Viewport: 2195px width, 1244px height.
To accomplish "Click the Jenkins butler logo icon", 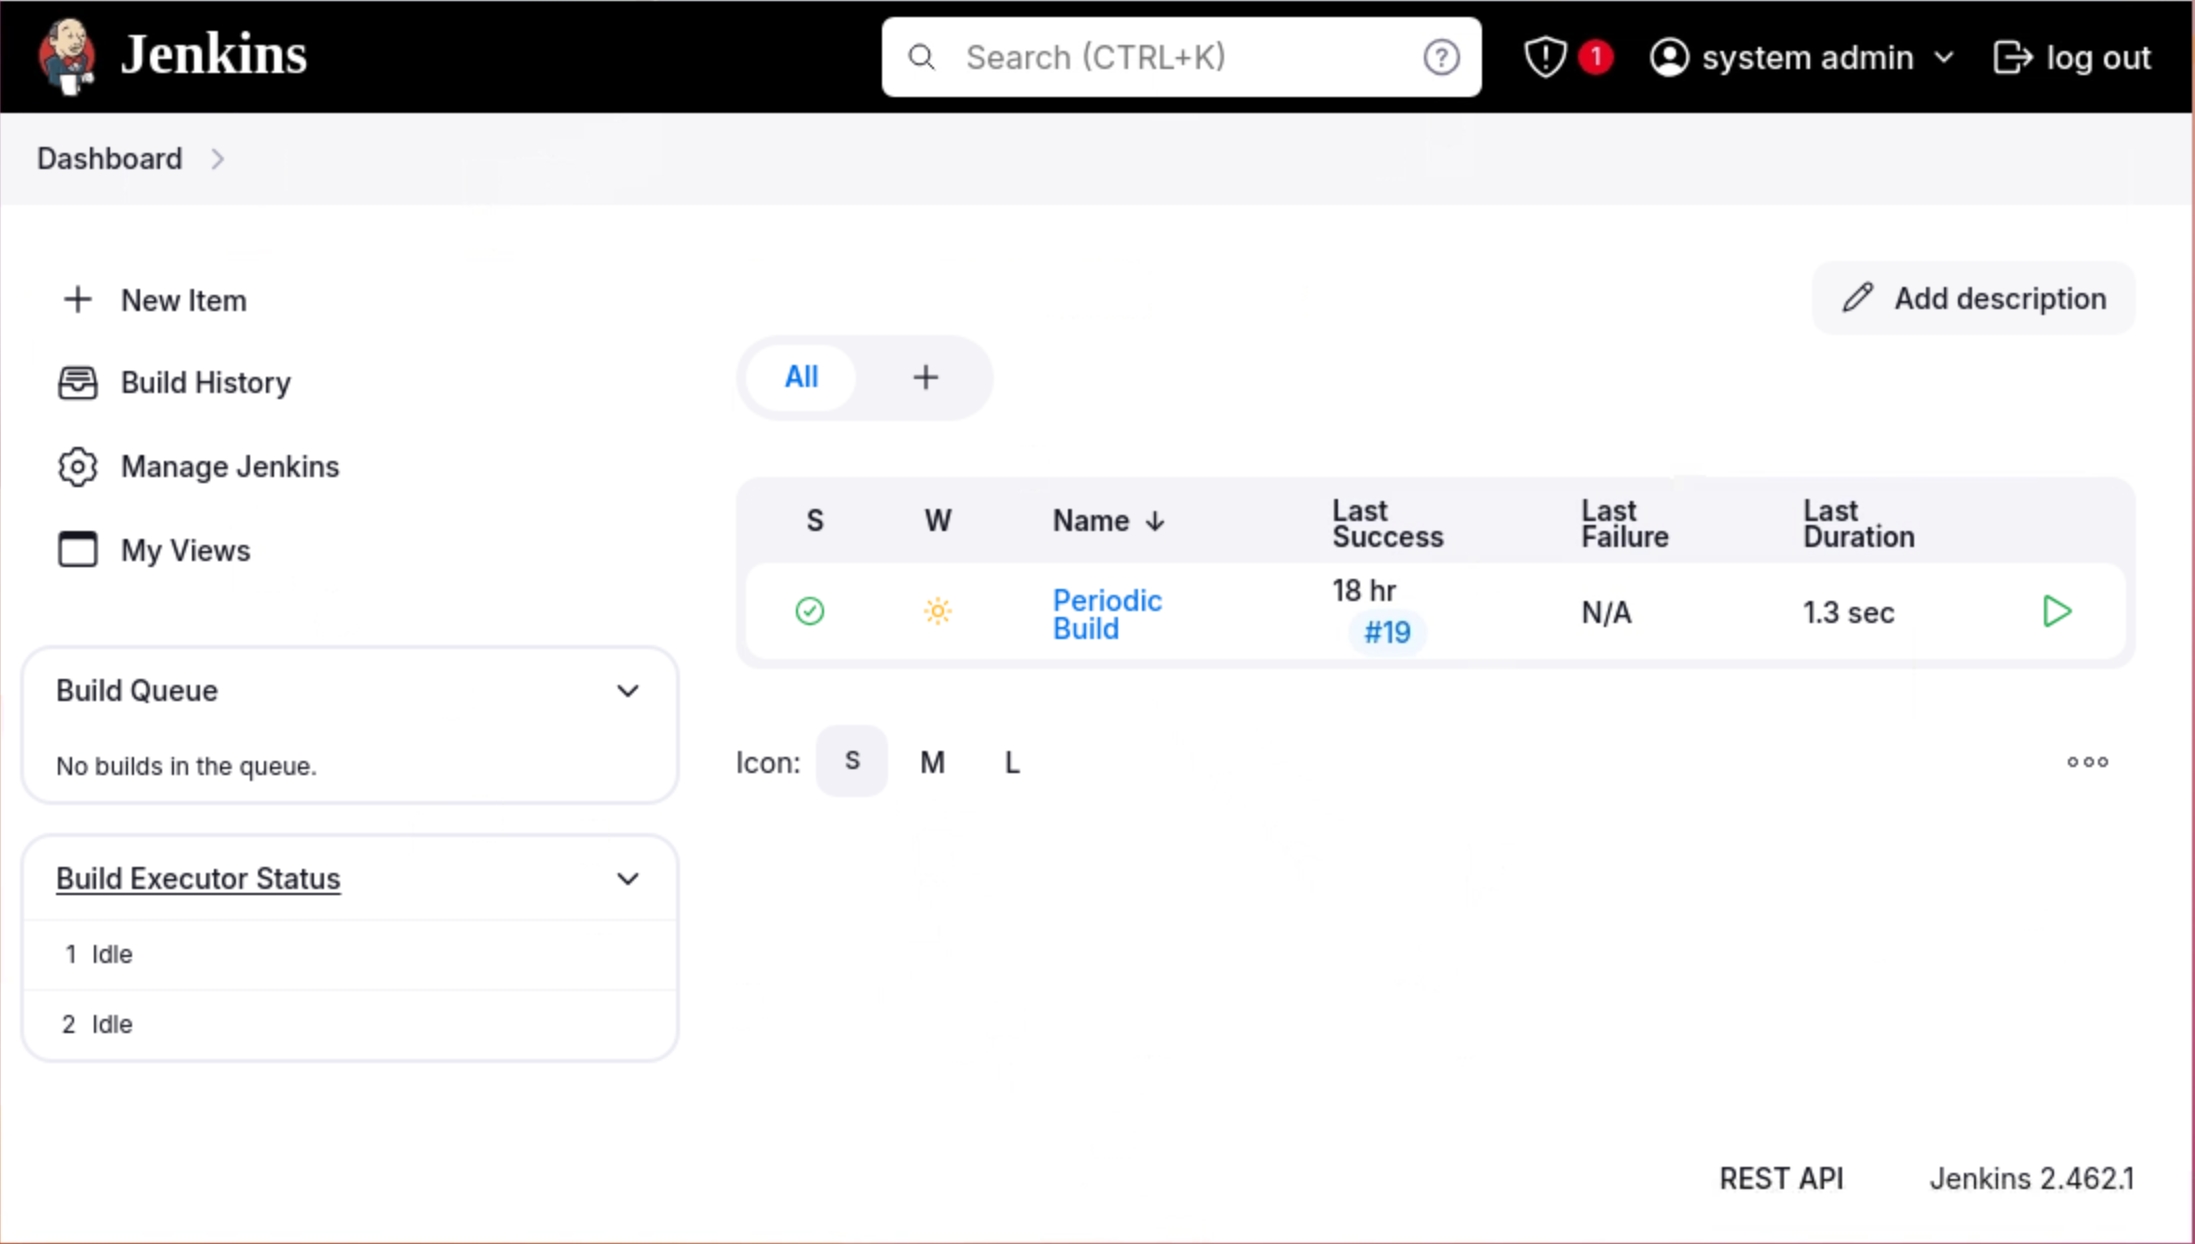I will 68,56.
